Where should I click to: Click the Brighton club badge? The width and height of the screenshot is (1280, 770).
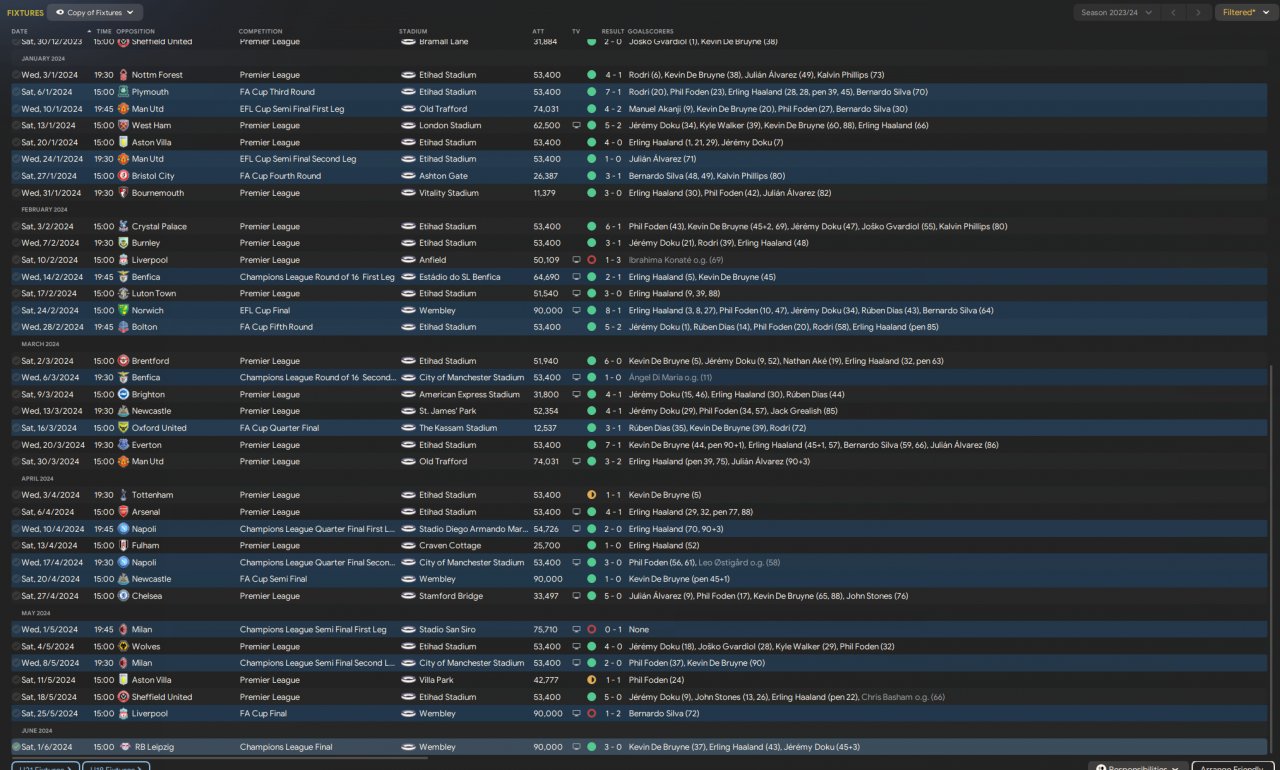click(x=123, y=394)
